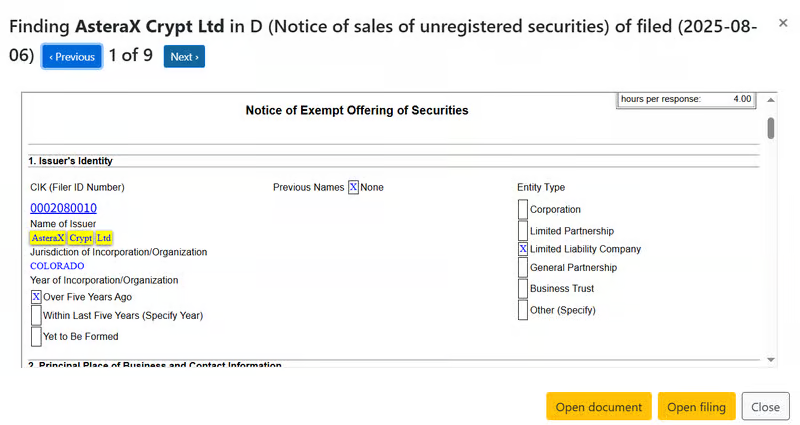Check the Limited Partnership box
The height and width of the screenshot is (425, 800).
[523, 230]
